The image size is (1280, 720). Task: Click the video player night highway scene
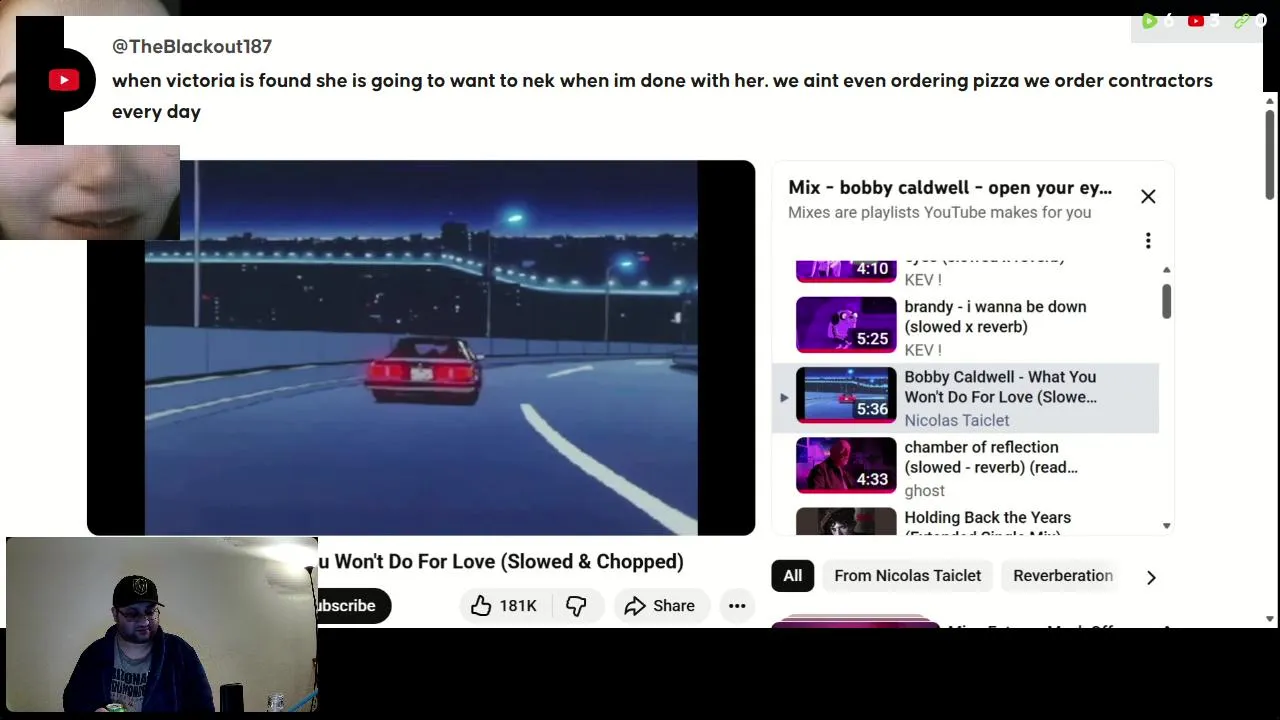[421, 348]
